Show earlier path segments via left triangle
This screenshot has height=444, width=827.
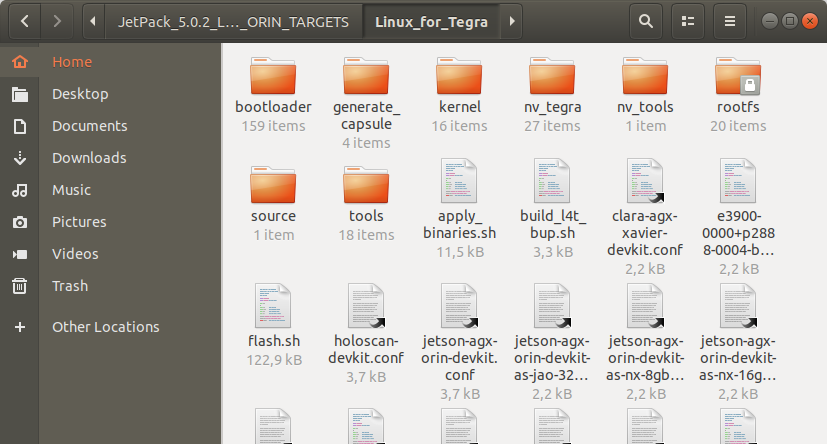click(93, 21)
